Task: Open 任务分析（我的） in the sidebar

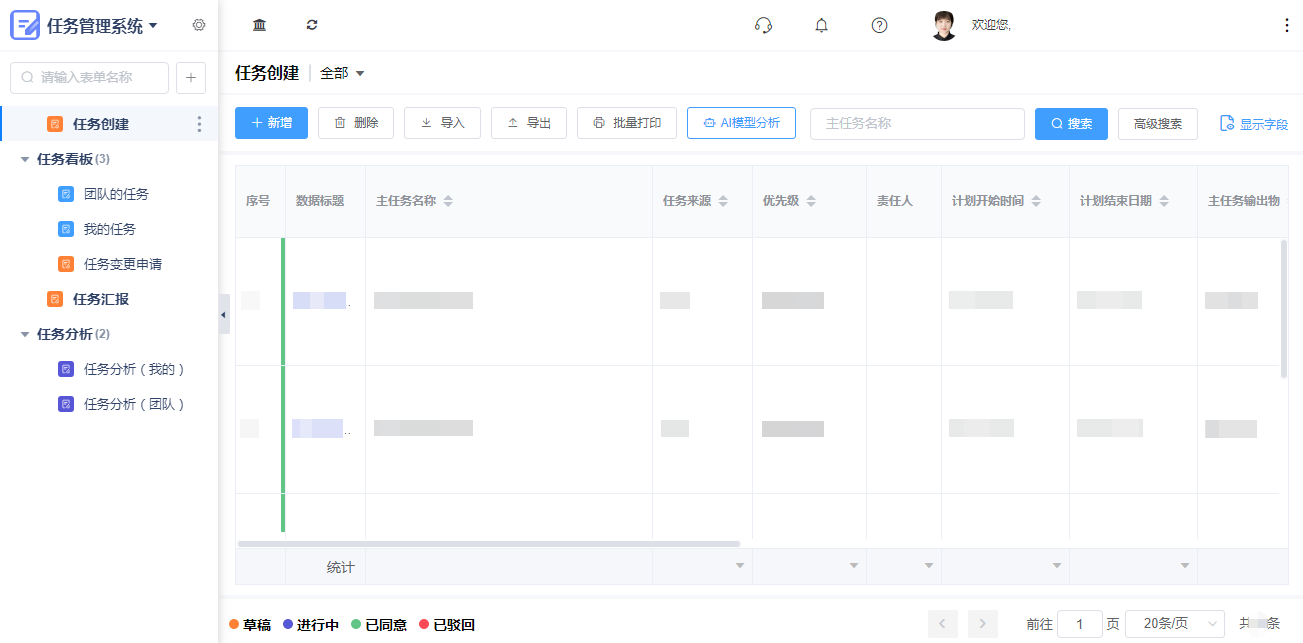Action: [x=134, y=369]
